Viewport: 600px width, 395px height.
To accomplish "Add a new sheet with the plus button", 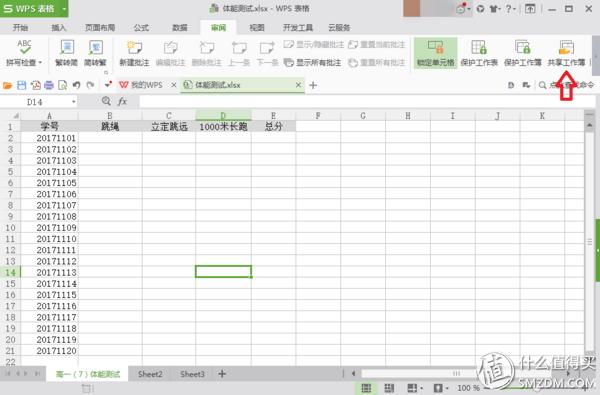I will [x=222, y=374].
